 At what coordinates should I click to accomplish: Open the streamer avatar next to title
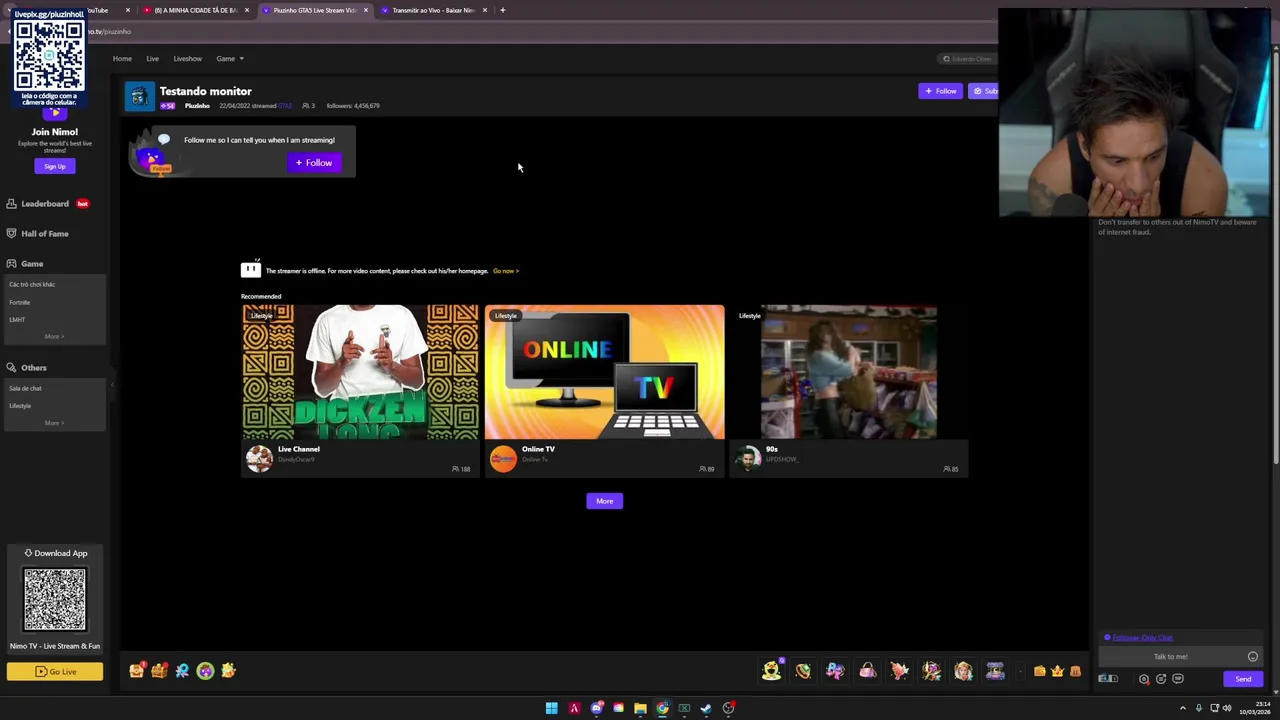tap(139, 96)
